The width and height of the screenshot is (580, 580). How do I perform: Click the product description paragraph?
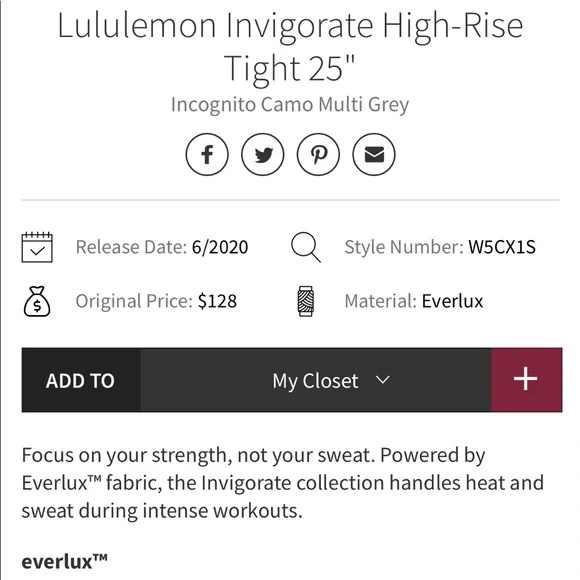click(x=283, y=483)
